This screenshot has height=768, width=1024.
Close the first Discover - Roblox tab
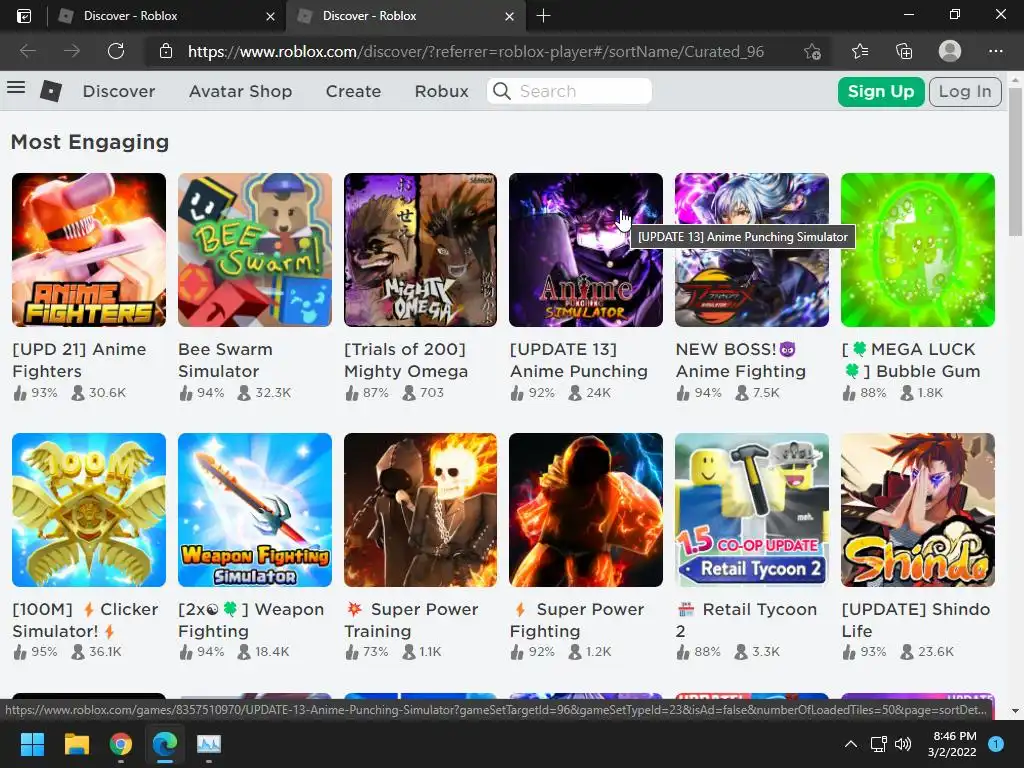270,16
